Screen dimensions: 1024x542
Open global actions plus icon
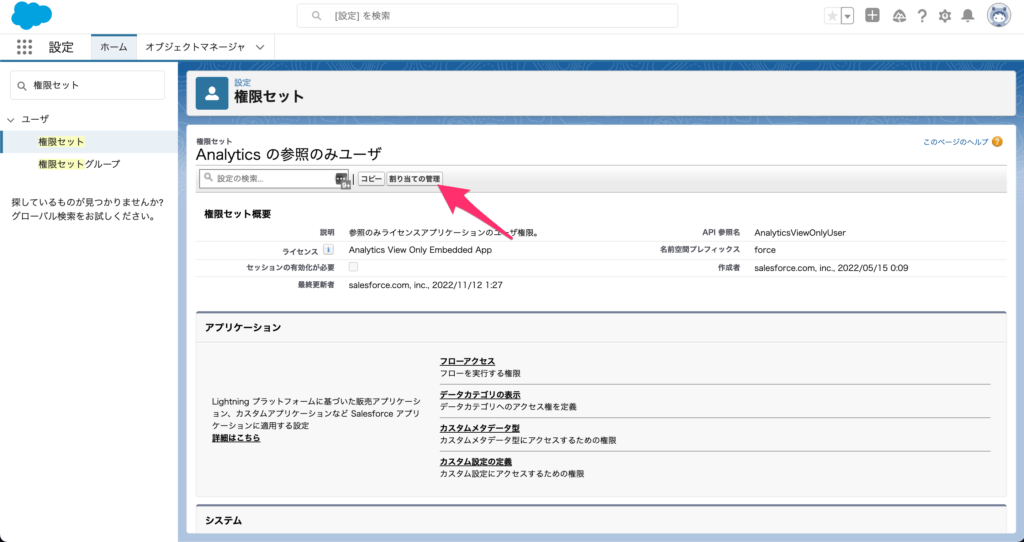click(x=872, y=16)
